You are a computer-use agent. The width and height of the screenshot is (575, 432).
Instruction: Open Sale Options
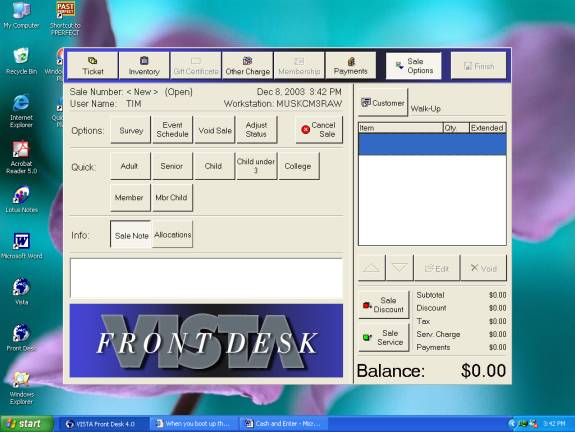point(413,66)
